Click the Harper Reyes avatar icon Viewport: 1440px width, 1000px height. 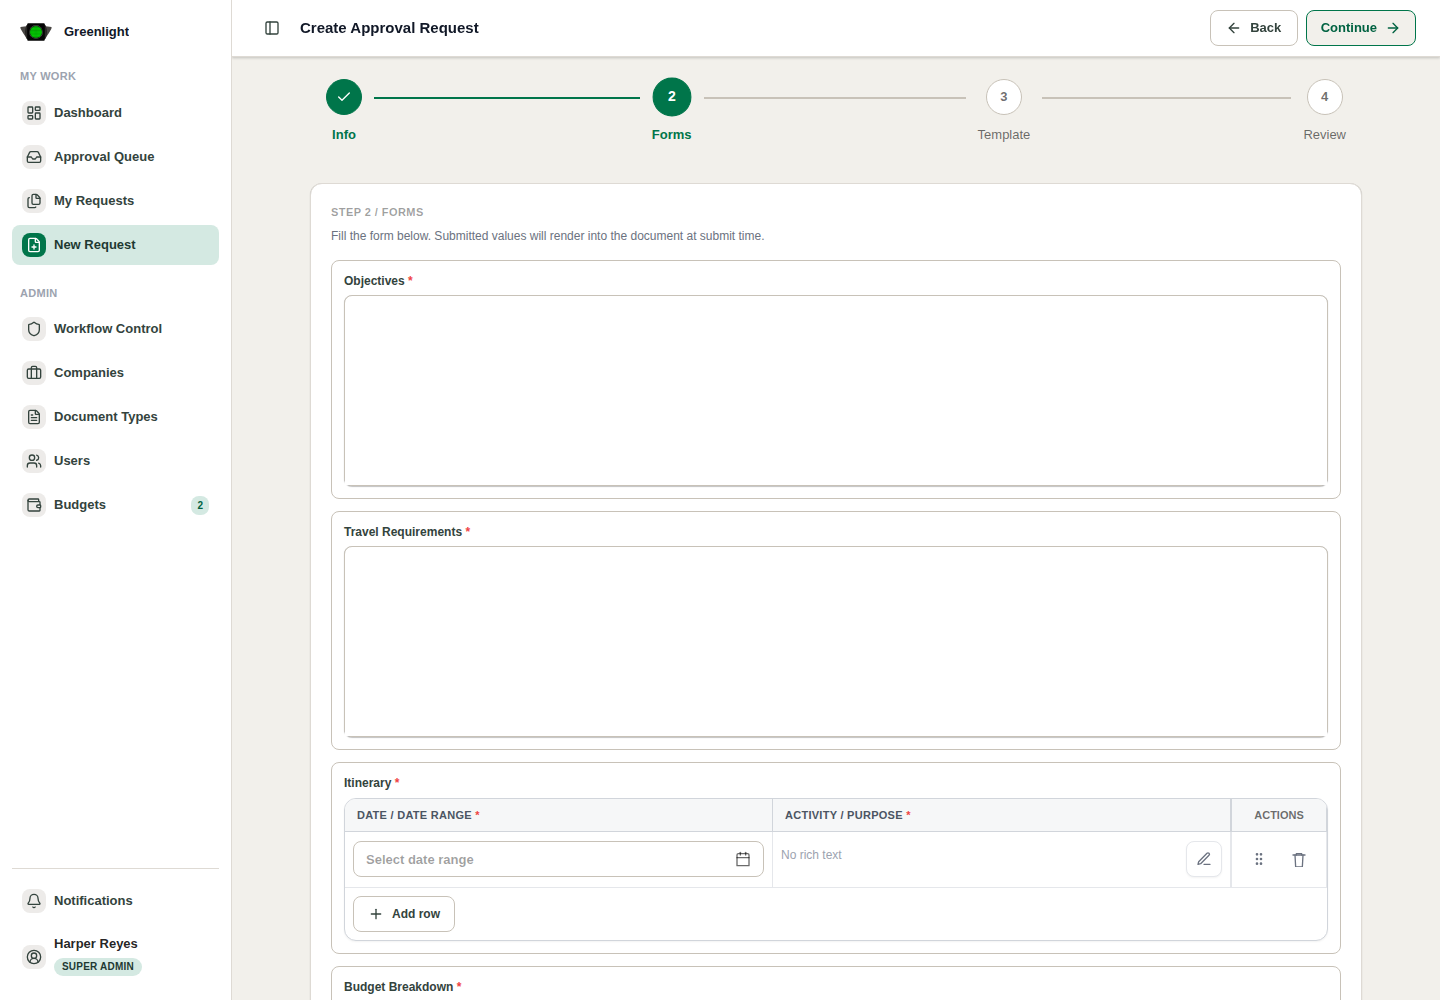(34, 957)
